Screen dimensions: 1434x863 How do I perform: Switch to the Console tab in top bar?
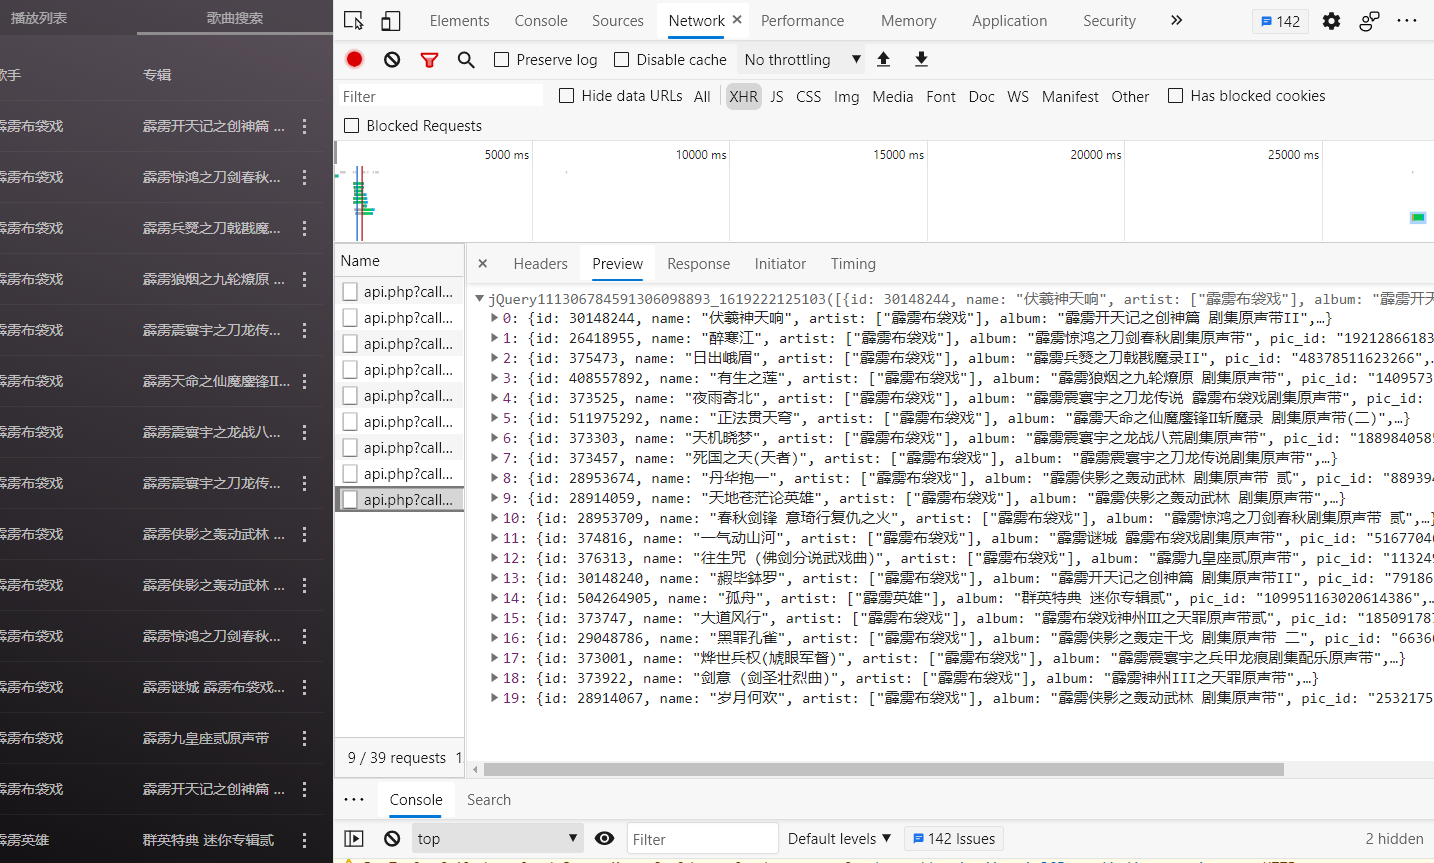[x=541, y=20]
